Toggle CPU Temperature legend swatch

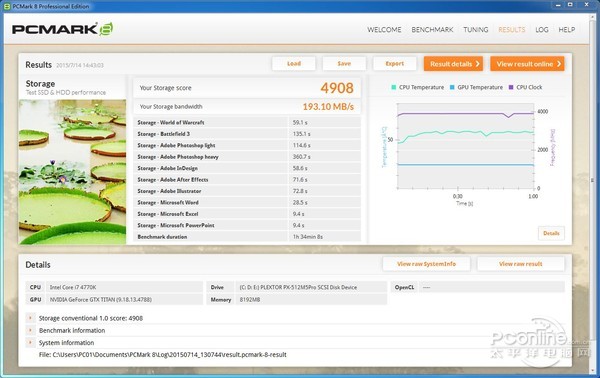click(x=394, y=87)
